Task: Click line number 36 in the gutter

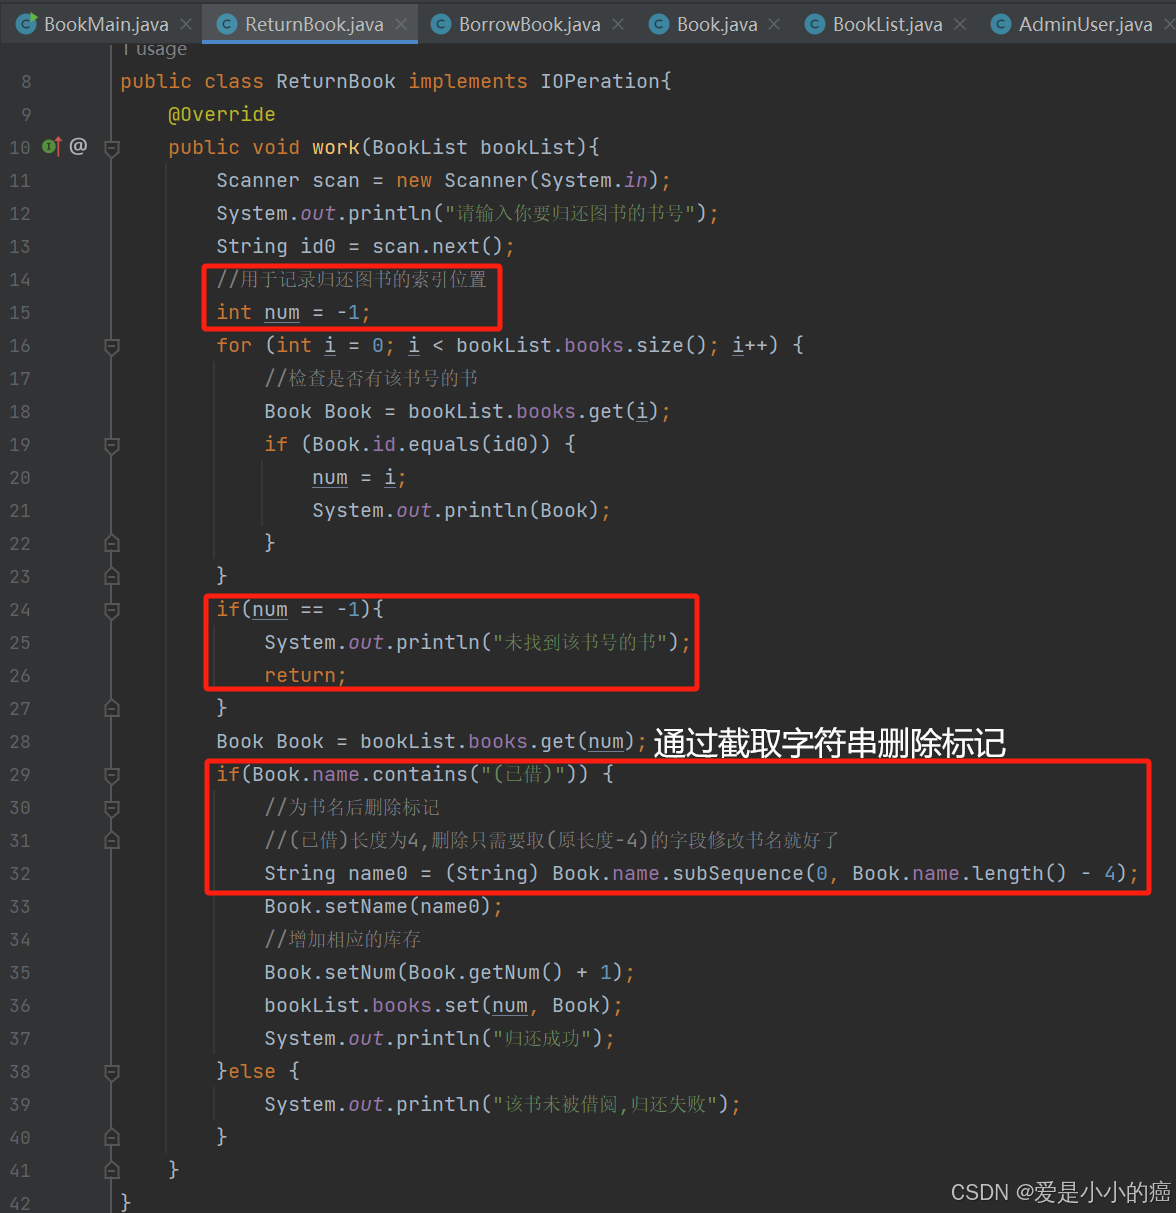Action: click(x=20, y=1006)
